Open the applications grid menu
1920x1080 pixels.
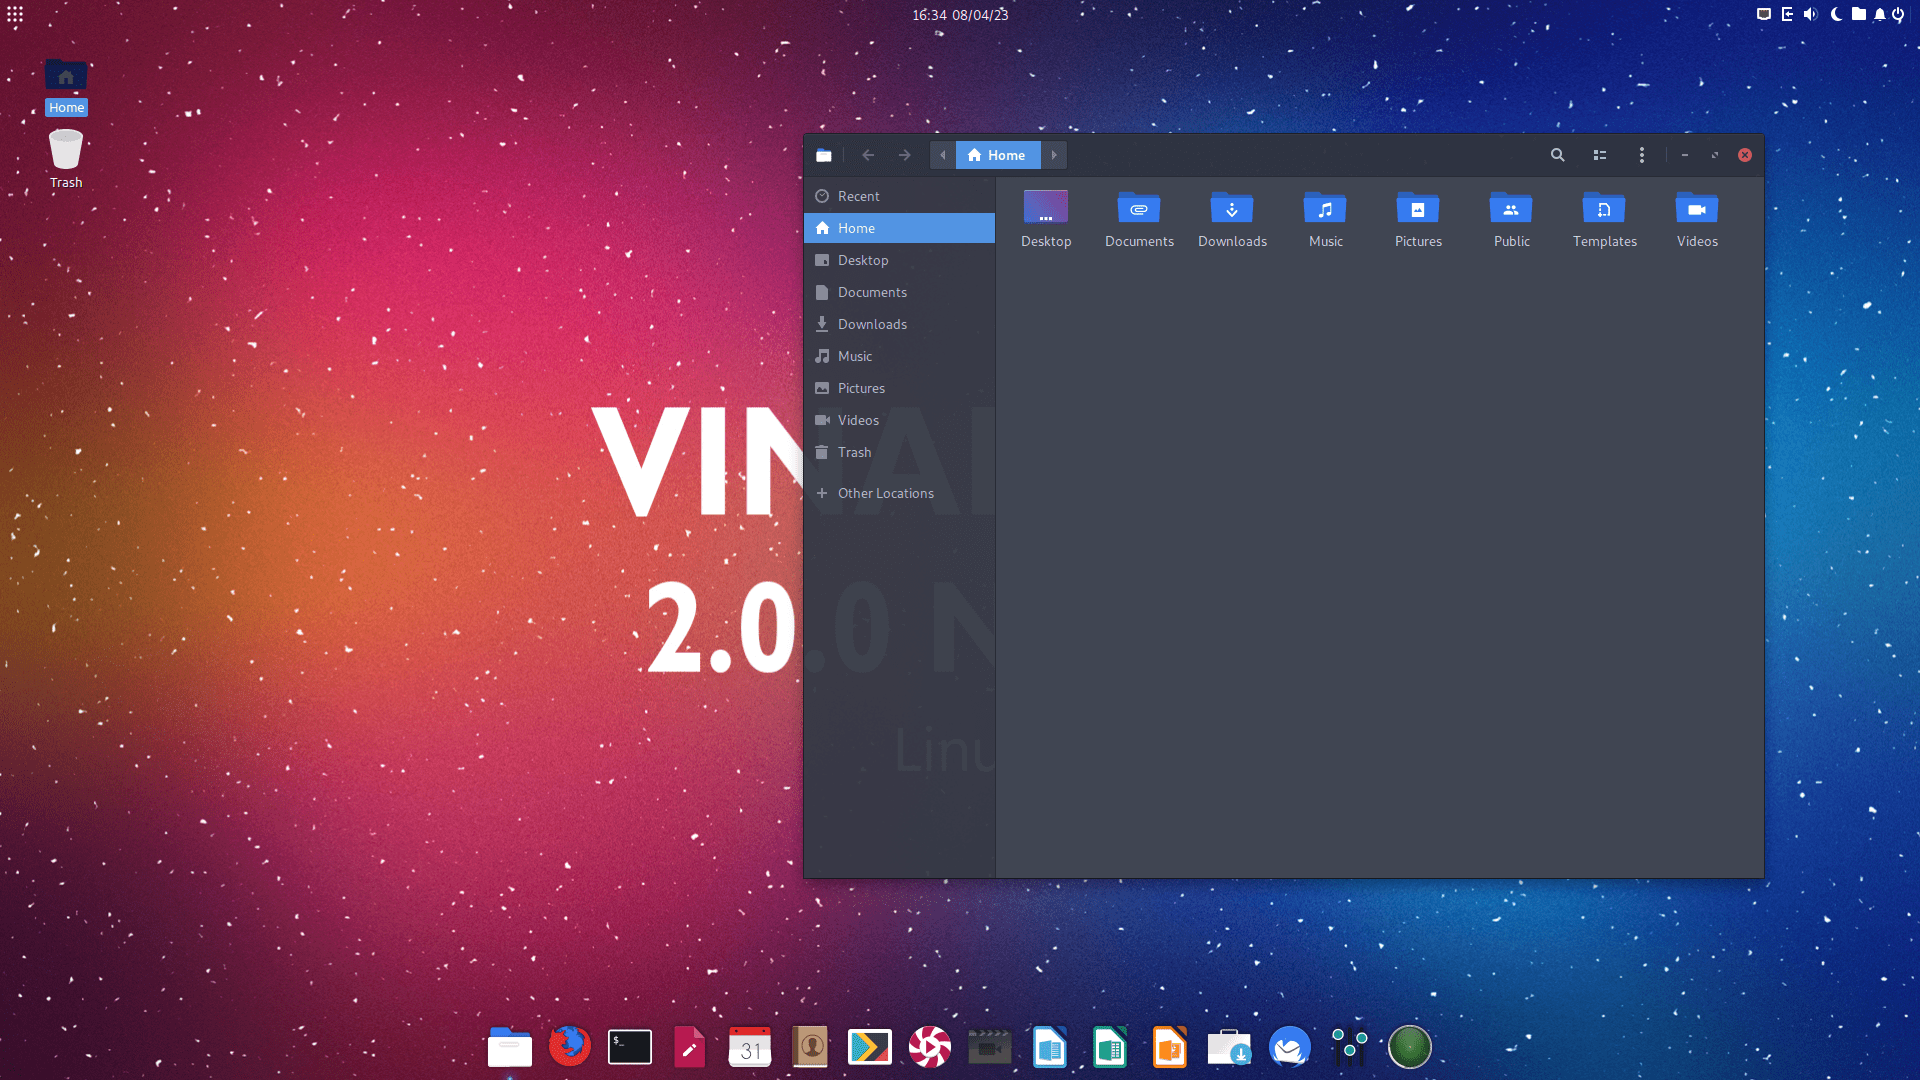click(15, 14)
